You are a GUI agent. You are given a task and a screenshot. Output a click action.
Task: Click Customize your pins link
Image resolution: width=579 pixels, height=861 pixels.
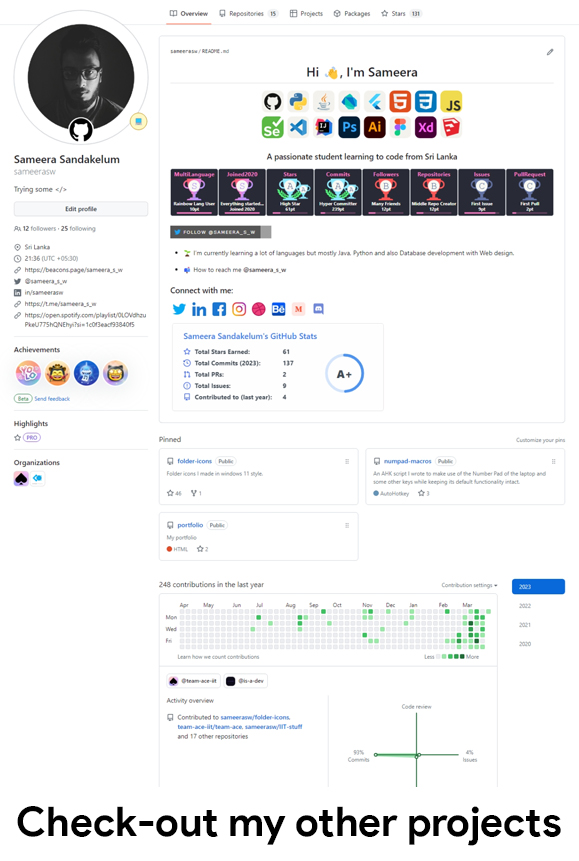pos(540,440)
